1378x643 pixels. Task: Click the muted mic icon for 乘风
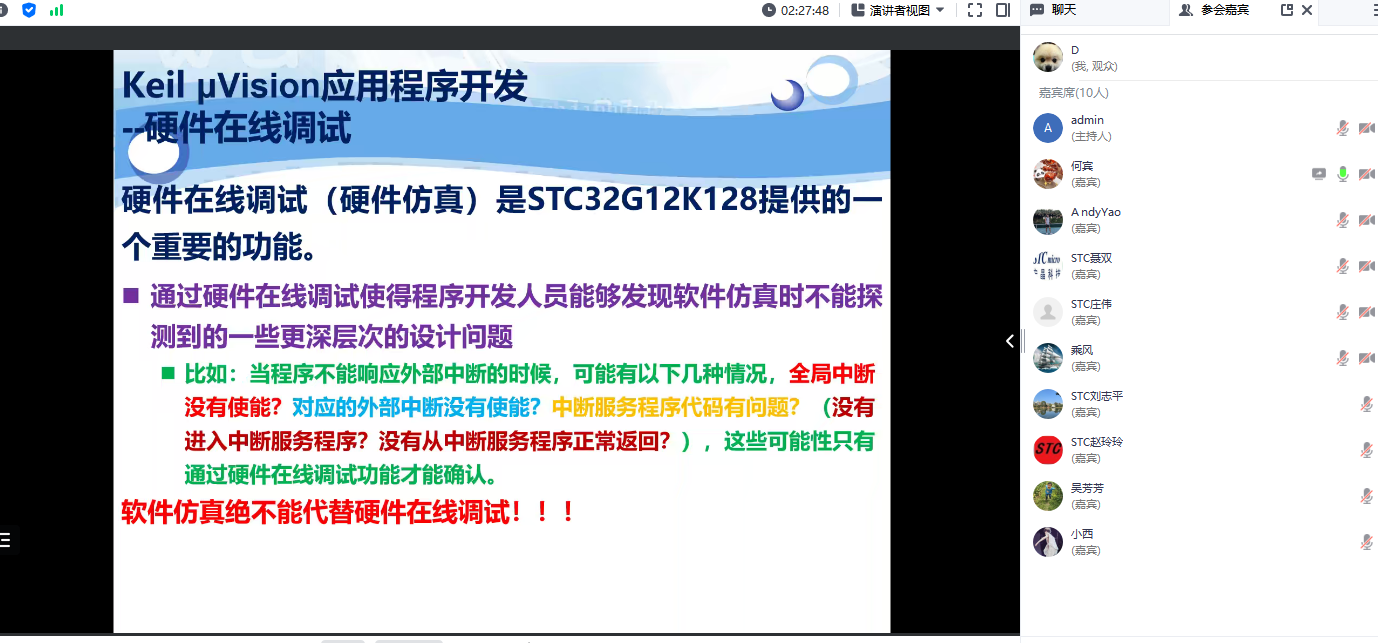(x=1343, y=358)
